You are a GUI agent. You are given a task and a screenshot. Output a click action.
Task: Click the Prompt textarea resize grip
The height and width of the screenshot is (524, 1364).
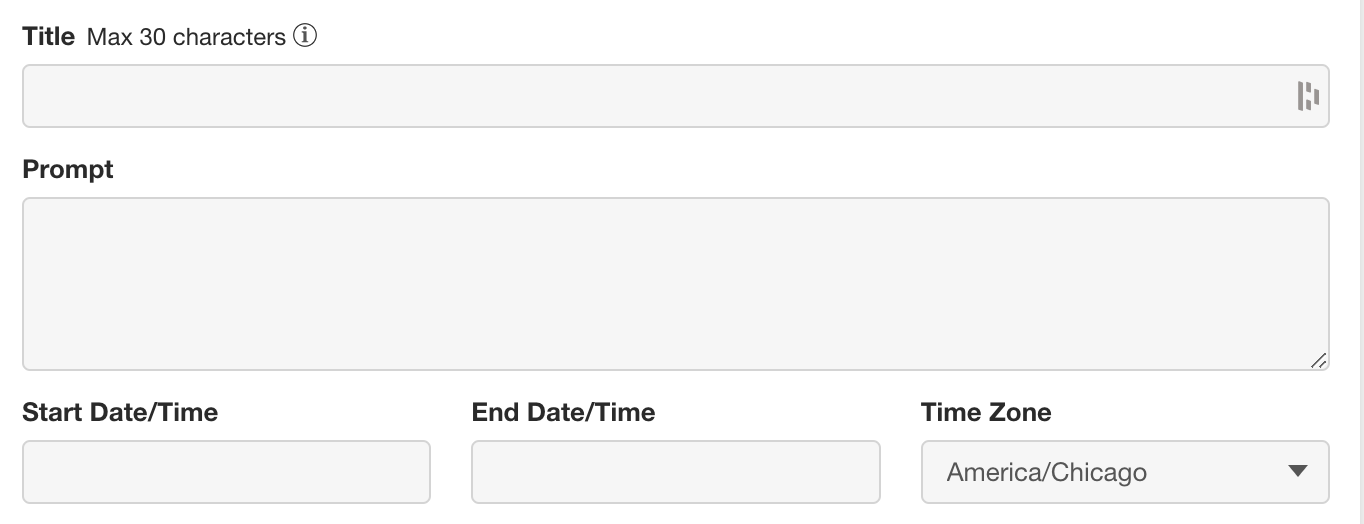click(1319, 361)
